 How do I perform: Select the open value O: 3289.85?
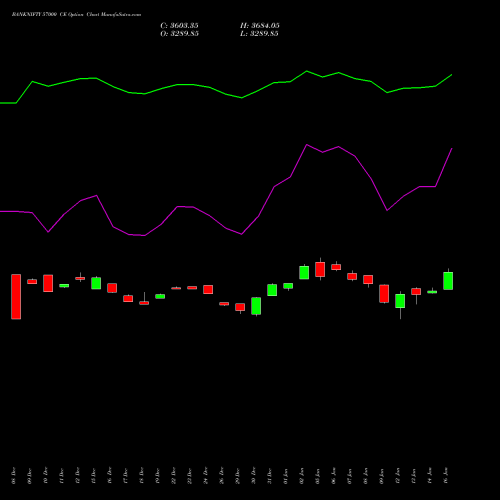point(179,34)
